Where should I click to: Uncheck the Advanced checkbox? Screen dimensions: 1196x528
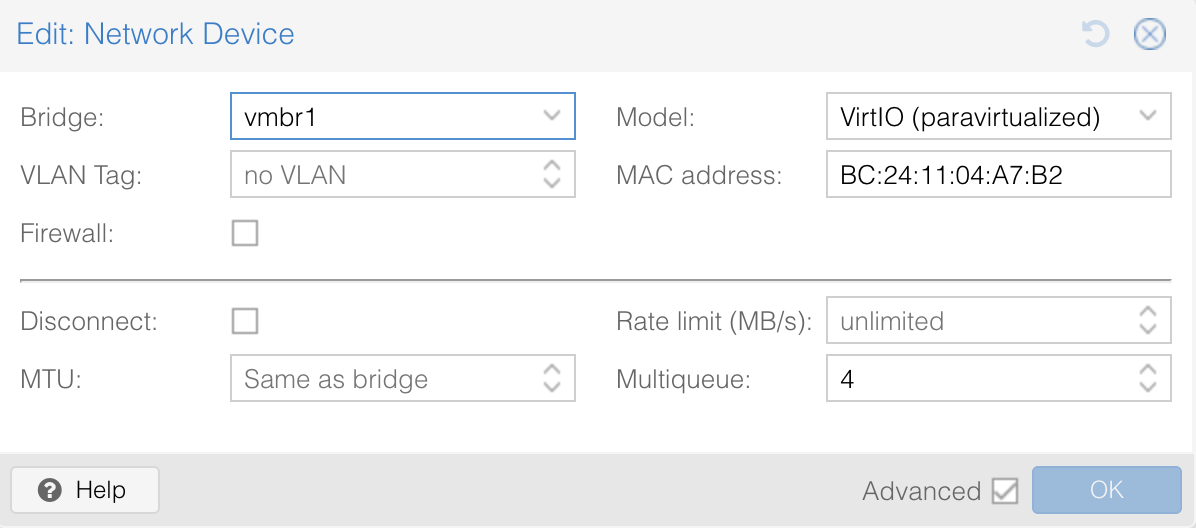point(1005,491)
